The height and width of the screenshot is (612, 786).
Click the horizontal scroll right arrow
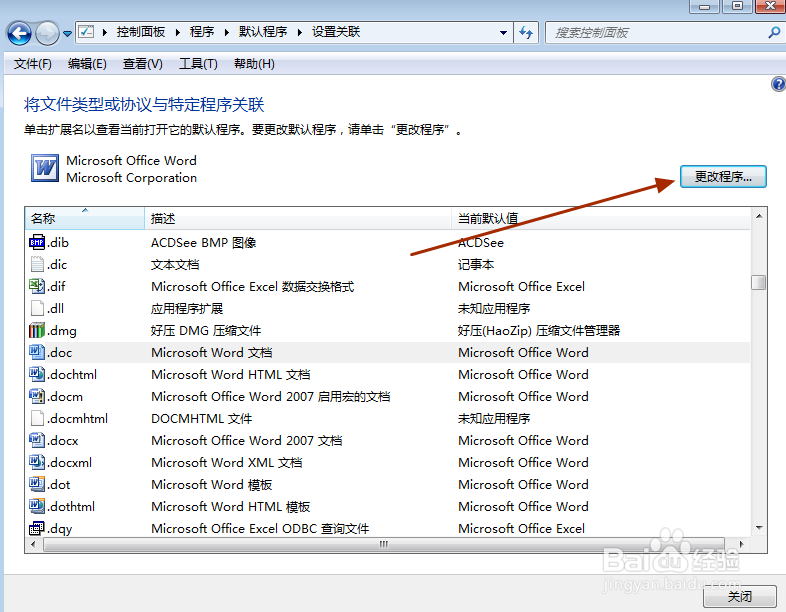[741, 544]
